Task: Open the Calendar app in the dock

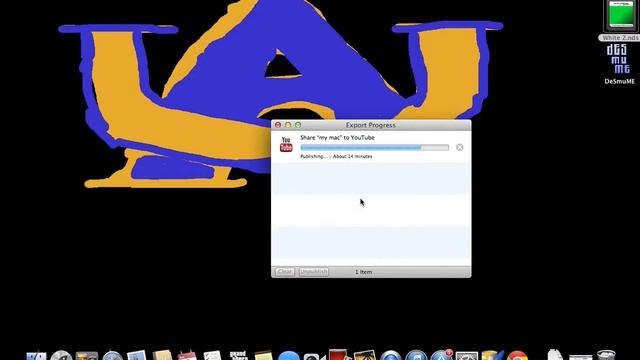Action: [187, 355]
